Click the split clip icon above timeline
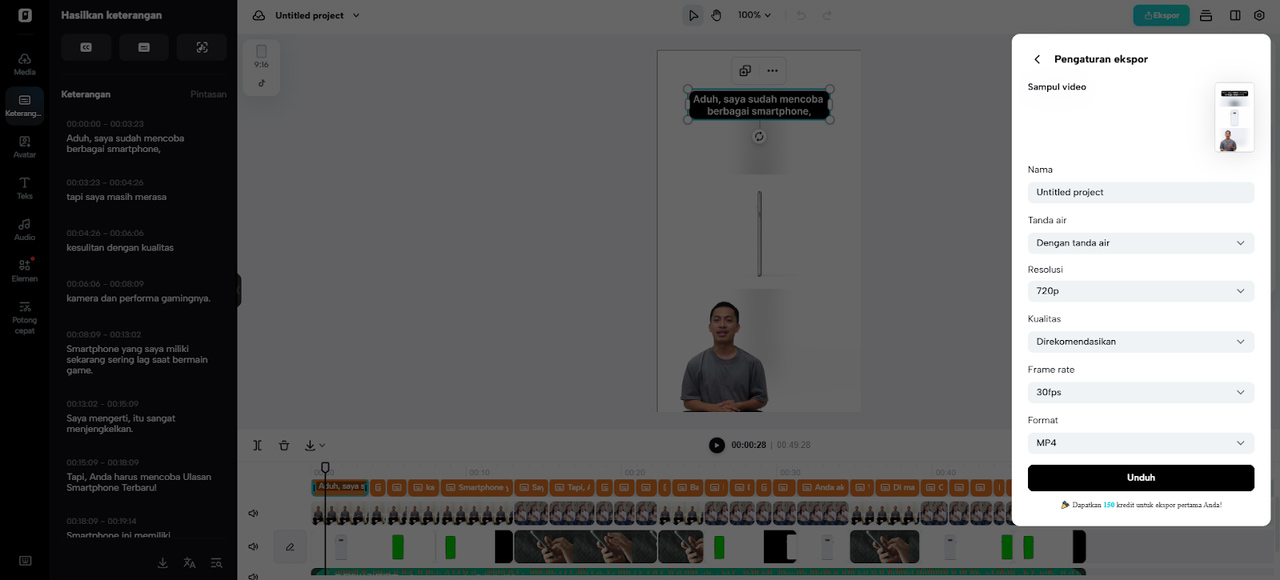1280x580 pixels. 258,445
